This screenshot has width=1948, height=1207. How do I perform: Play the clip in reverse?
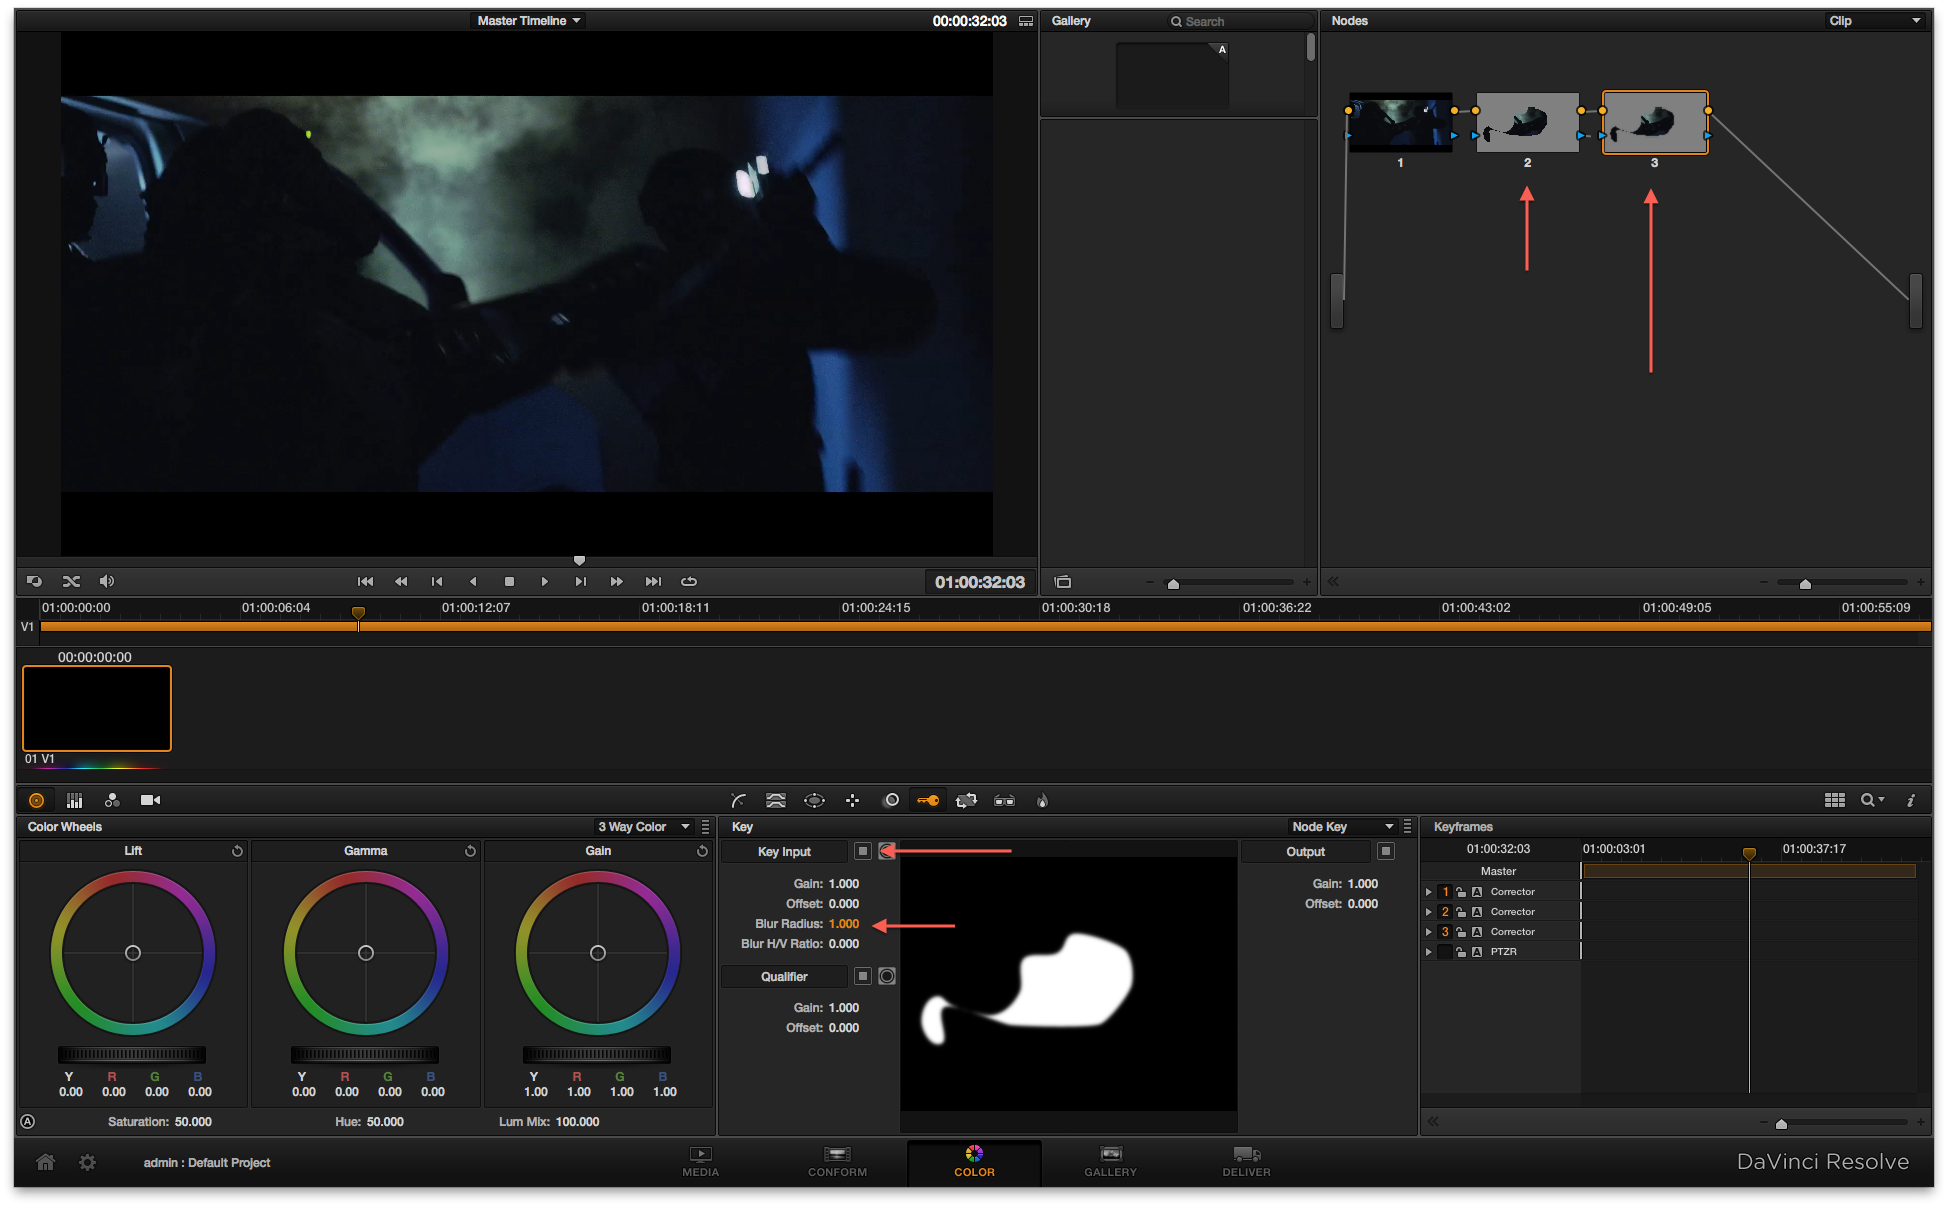pos(473,581)
